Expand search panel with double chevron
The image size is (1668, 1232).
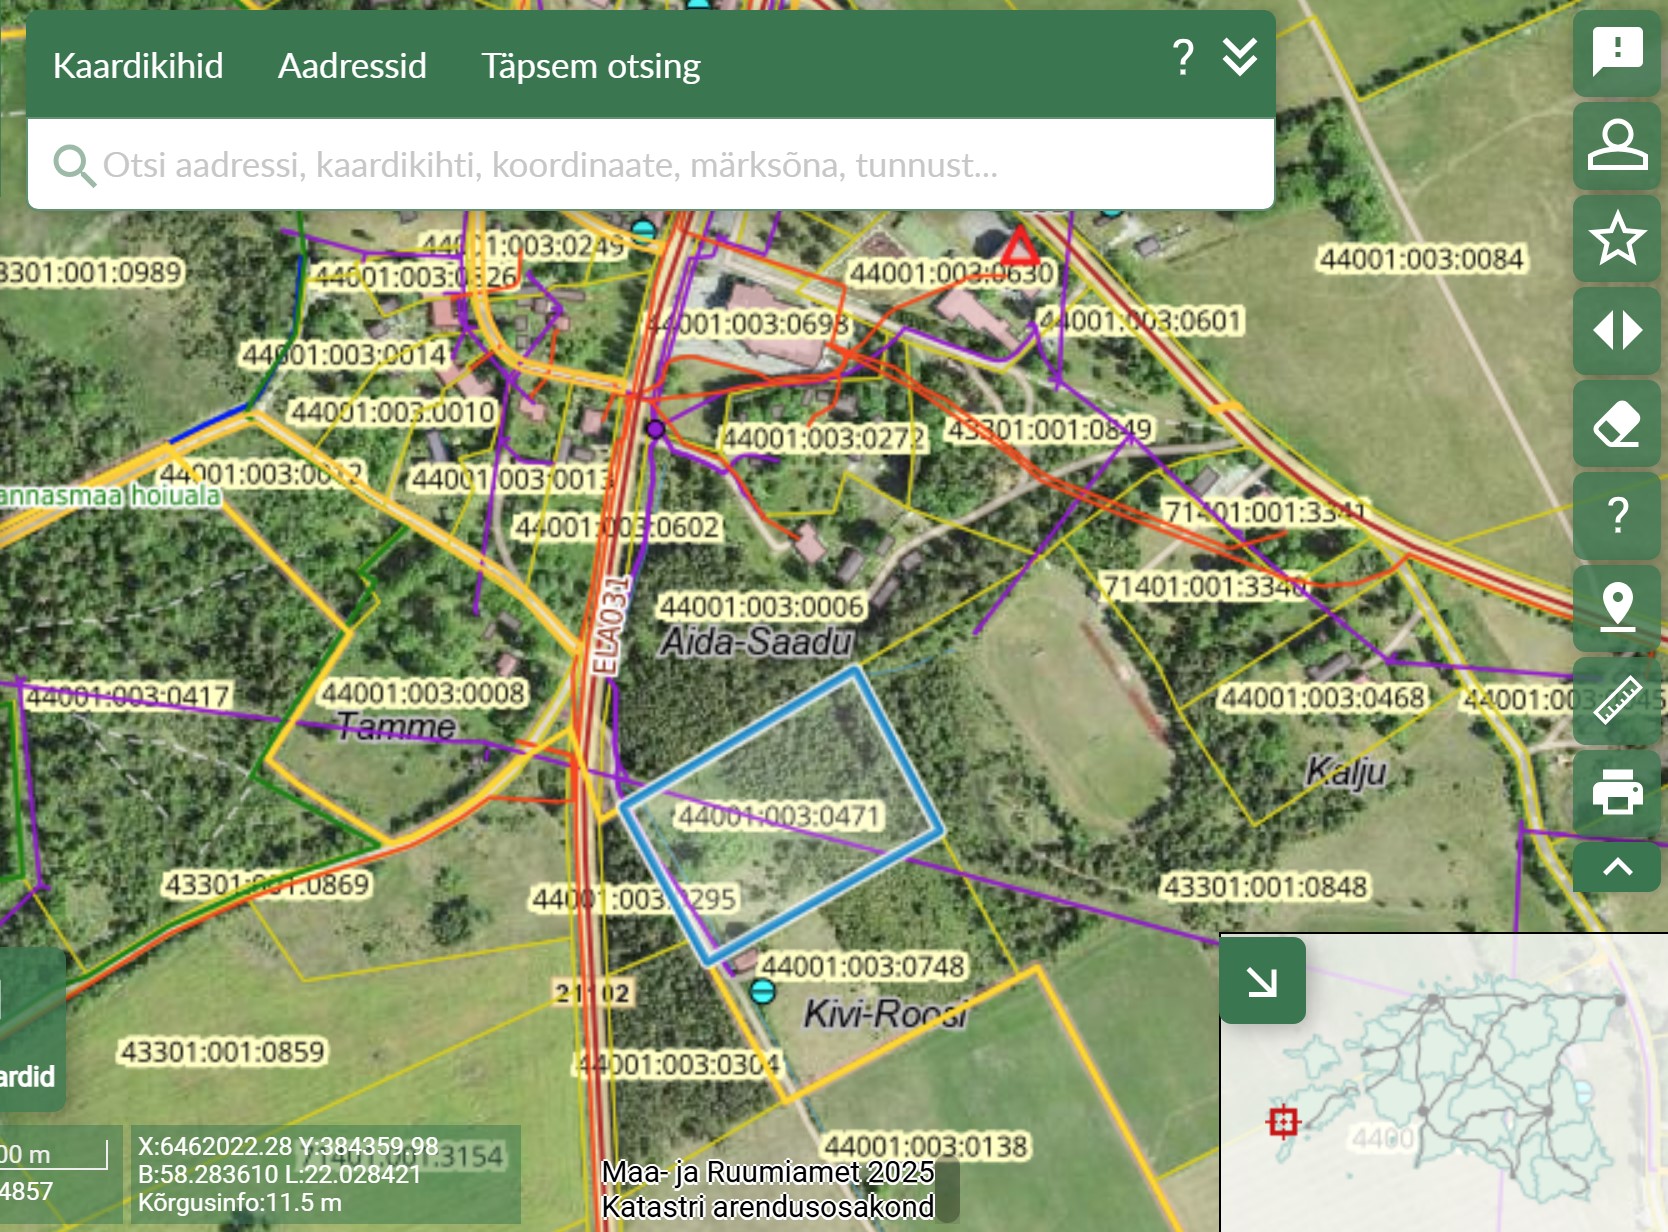pos(1240,58)
